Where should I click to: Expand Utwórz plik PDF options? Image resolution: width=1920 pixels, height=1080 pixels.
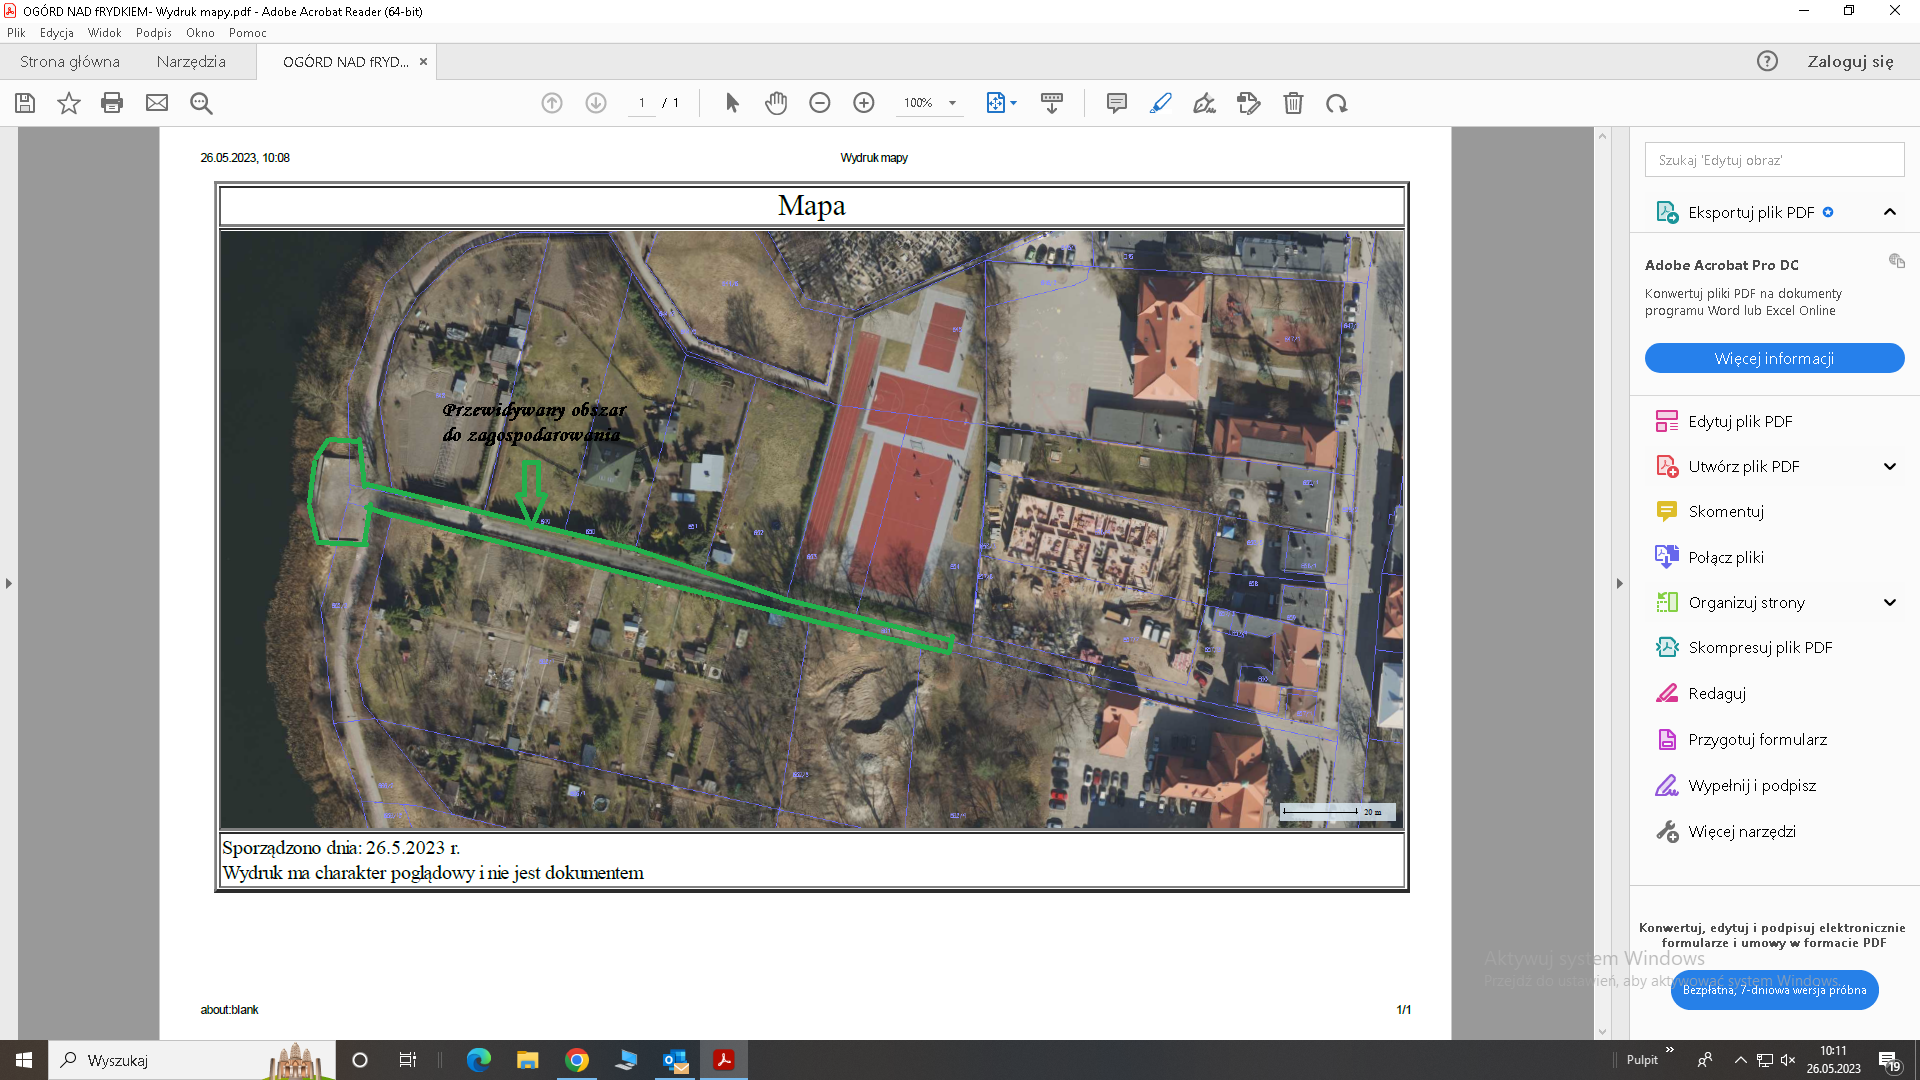pyautogui.click(x=1889, y=466)
